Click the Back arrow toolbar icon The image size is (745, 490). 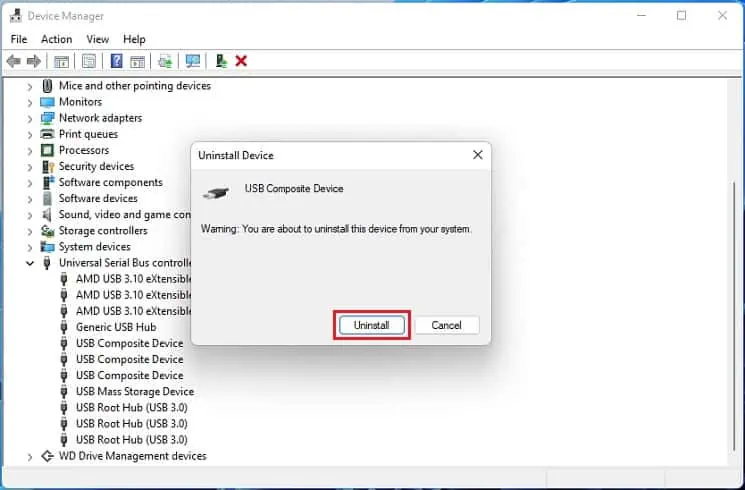[13, 61]
